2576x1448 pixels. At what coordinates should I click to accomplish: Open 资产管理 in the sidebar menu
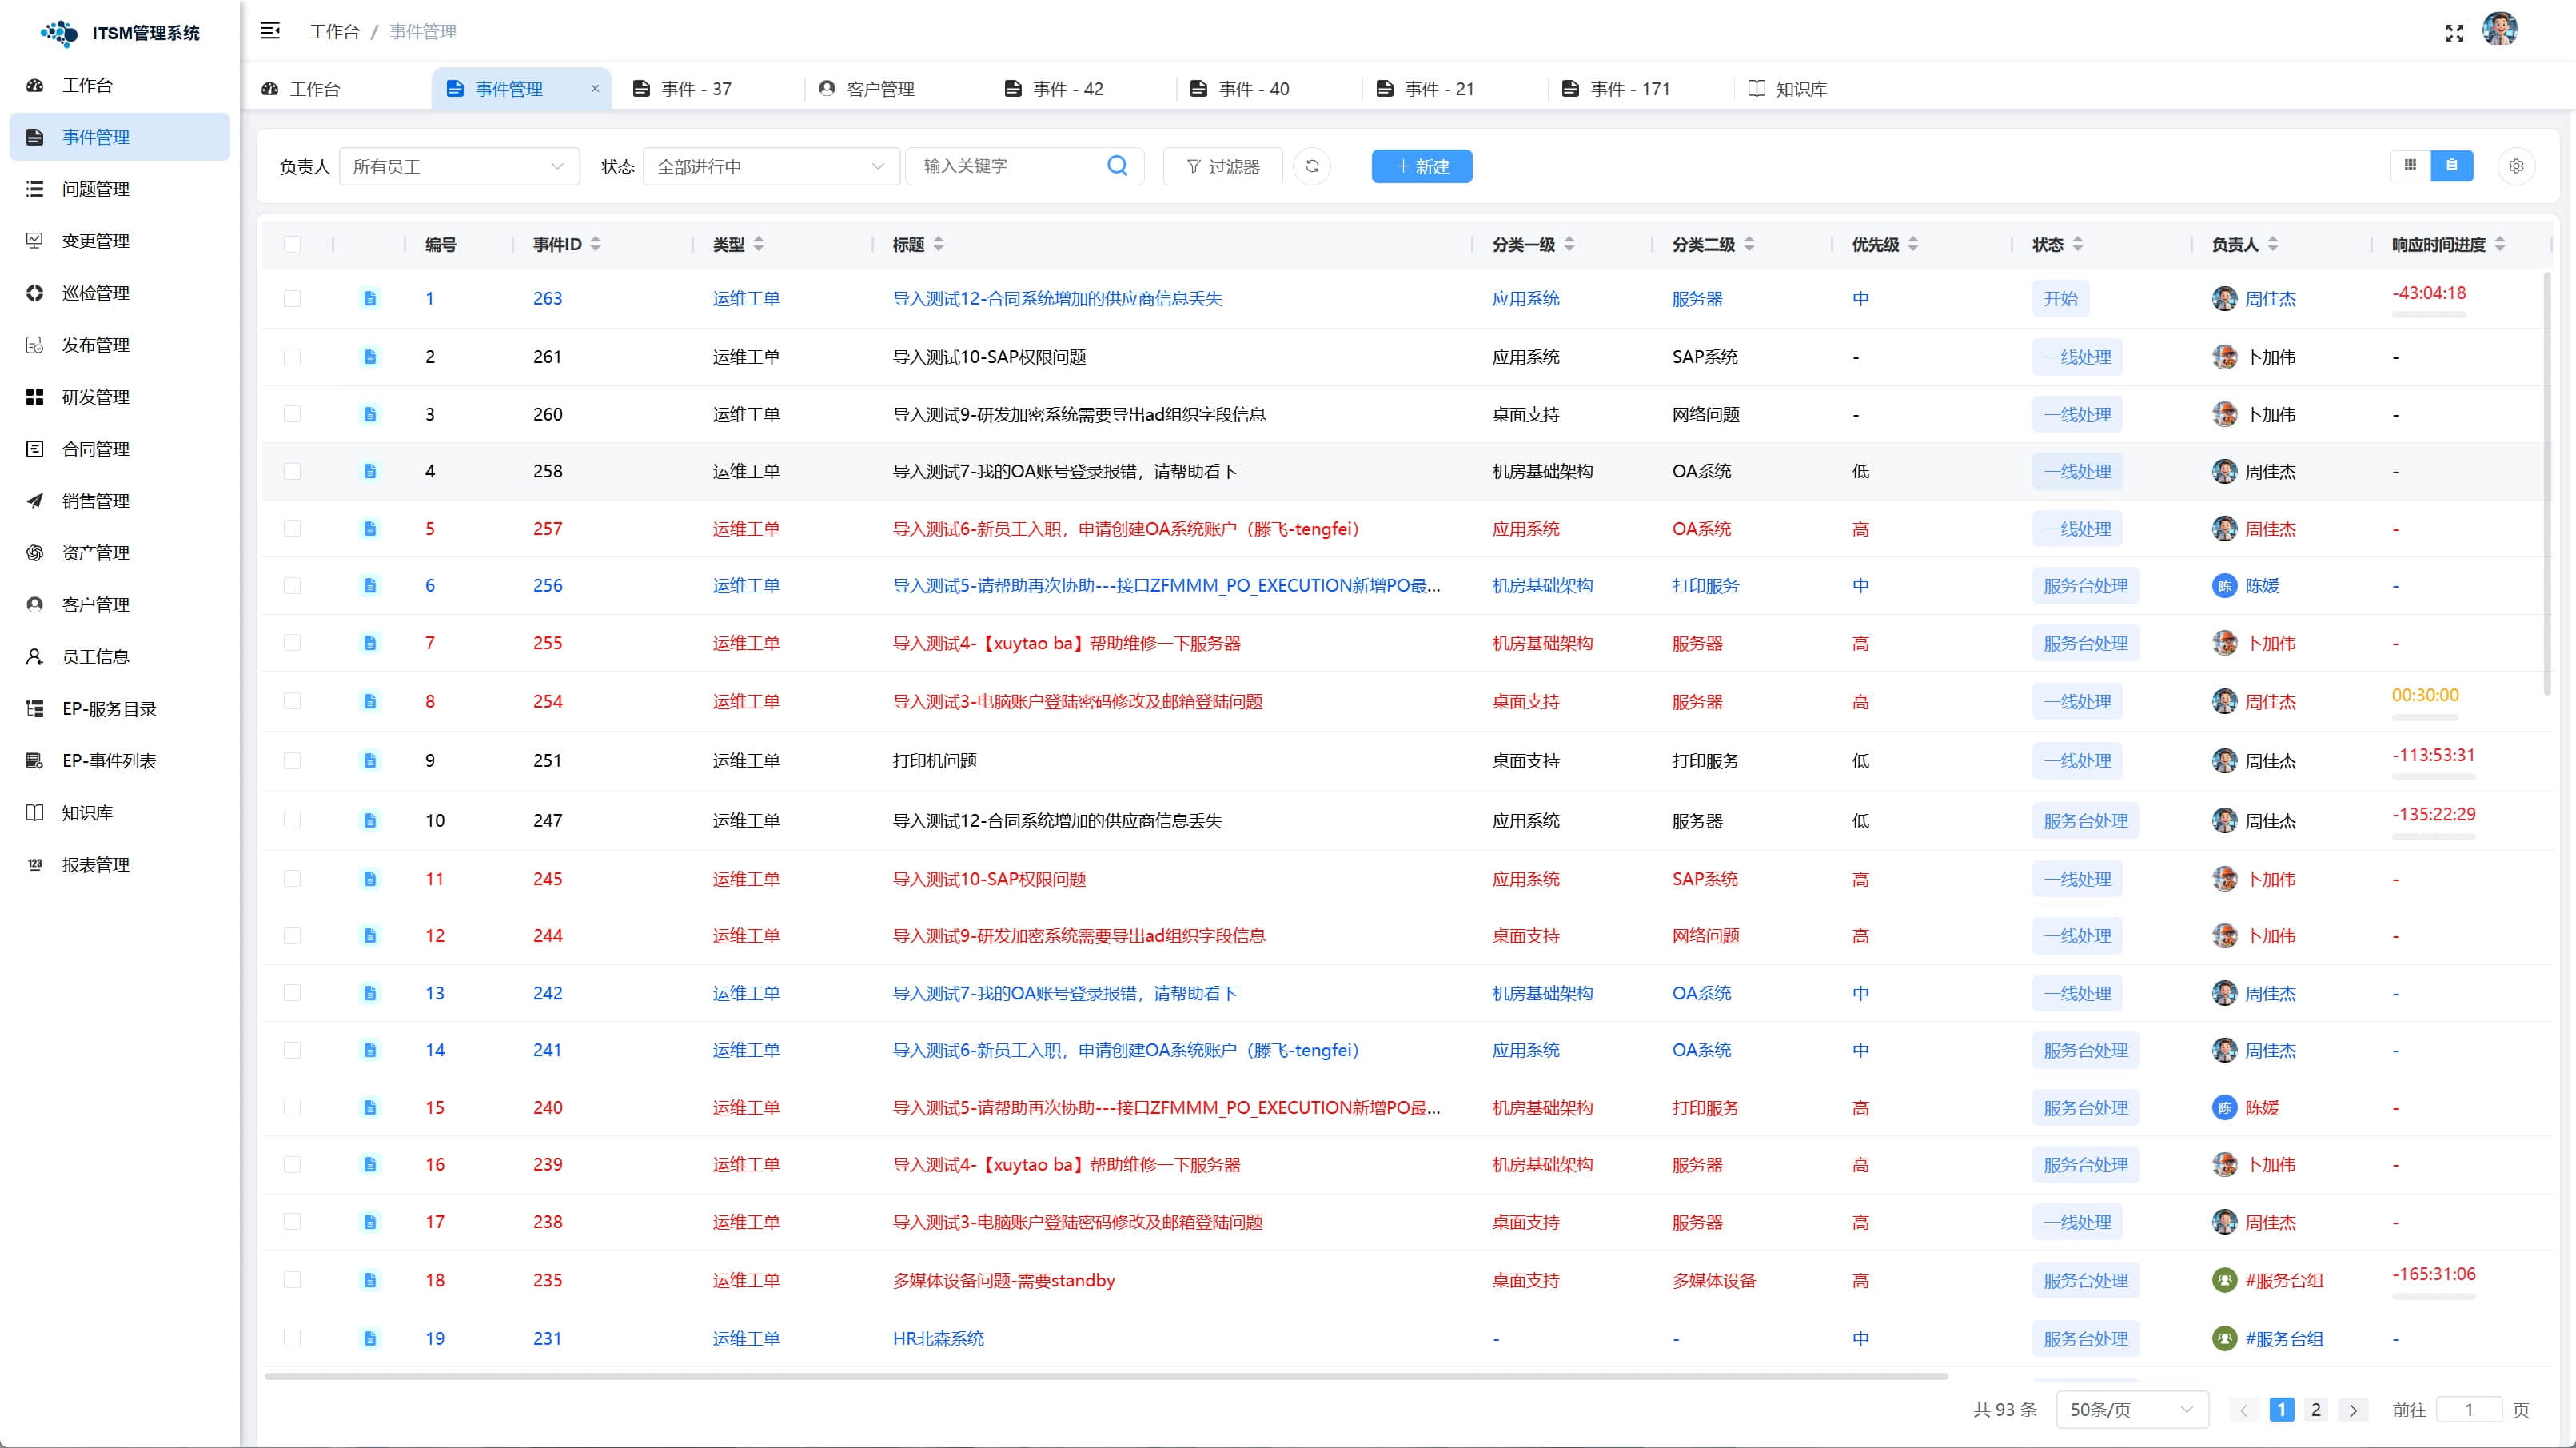[x=96, y=553]
